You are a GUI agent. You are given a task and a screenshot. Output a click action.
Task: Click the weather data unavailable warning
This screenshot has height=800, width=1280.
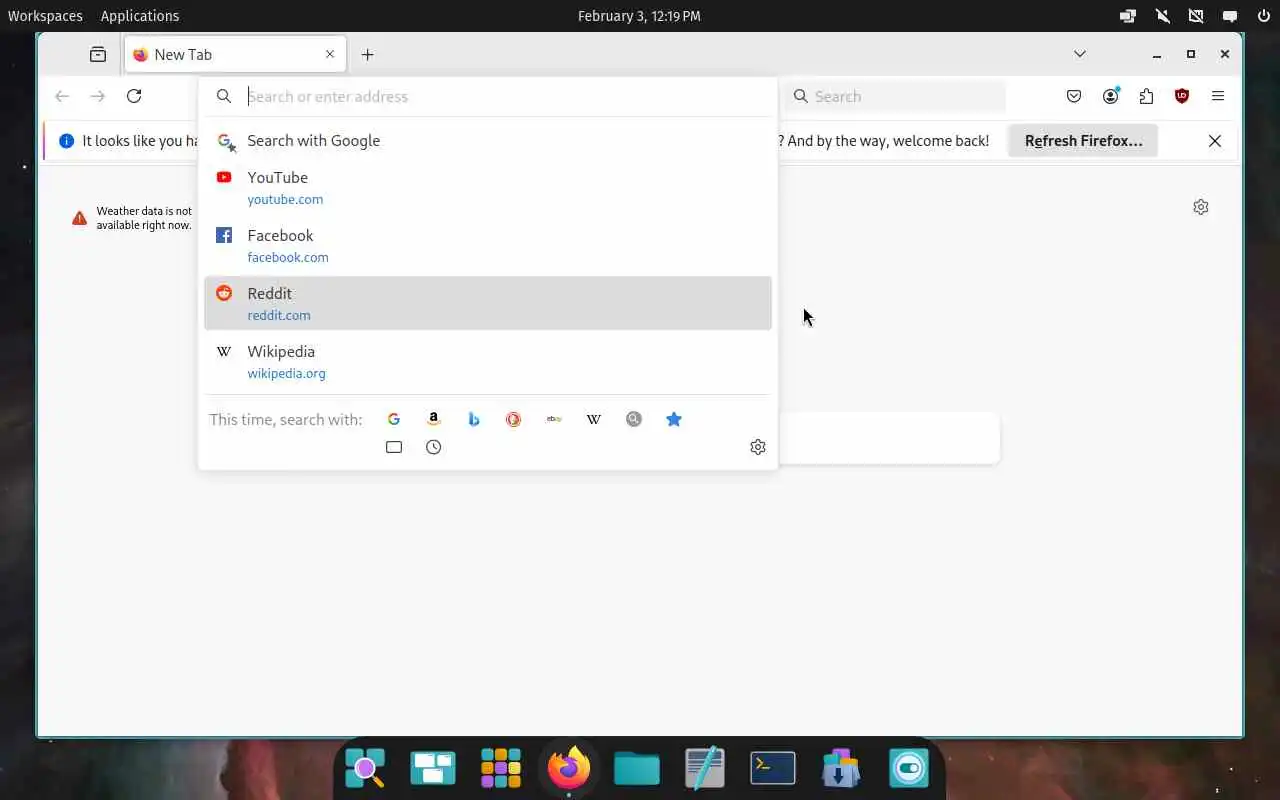click(x=131, y=218)
